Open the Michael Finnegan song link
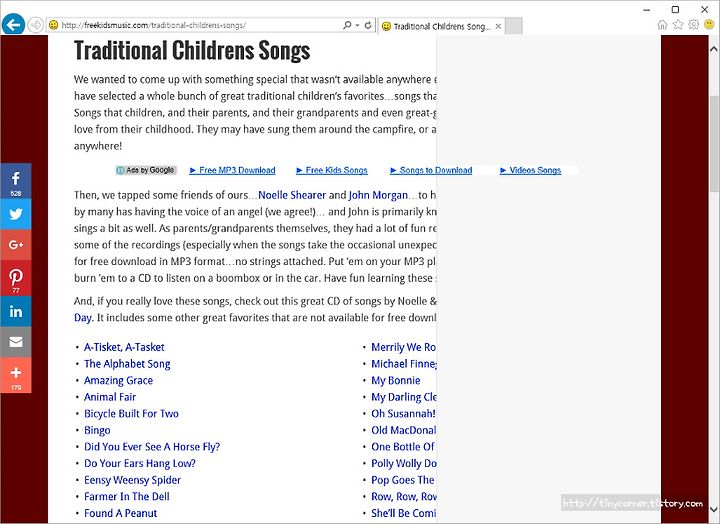The width and height of the screenshot is (720, 524). (x=404, y=364)
